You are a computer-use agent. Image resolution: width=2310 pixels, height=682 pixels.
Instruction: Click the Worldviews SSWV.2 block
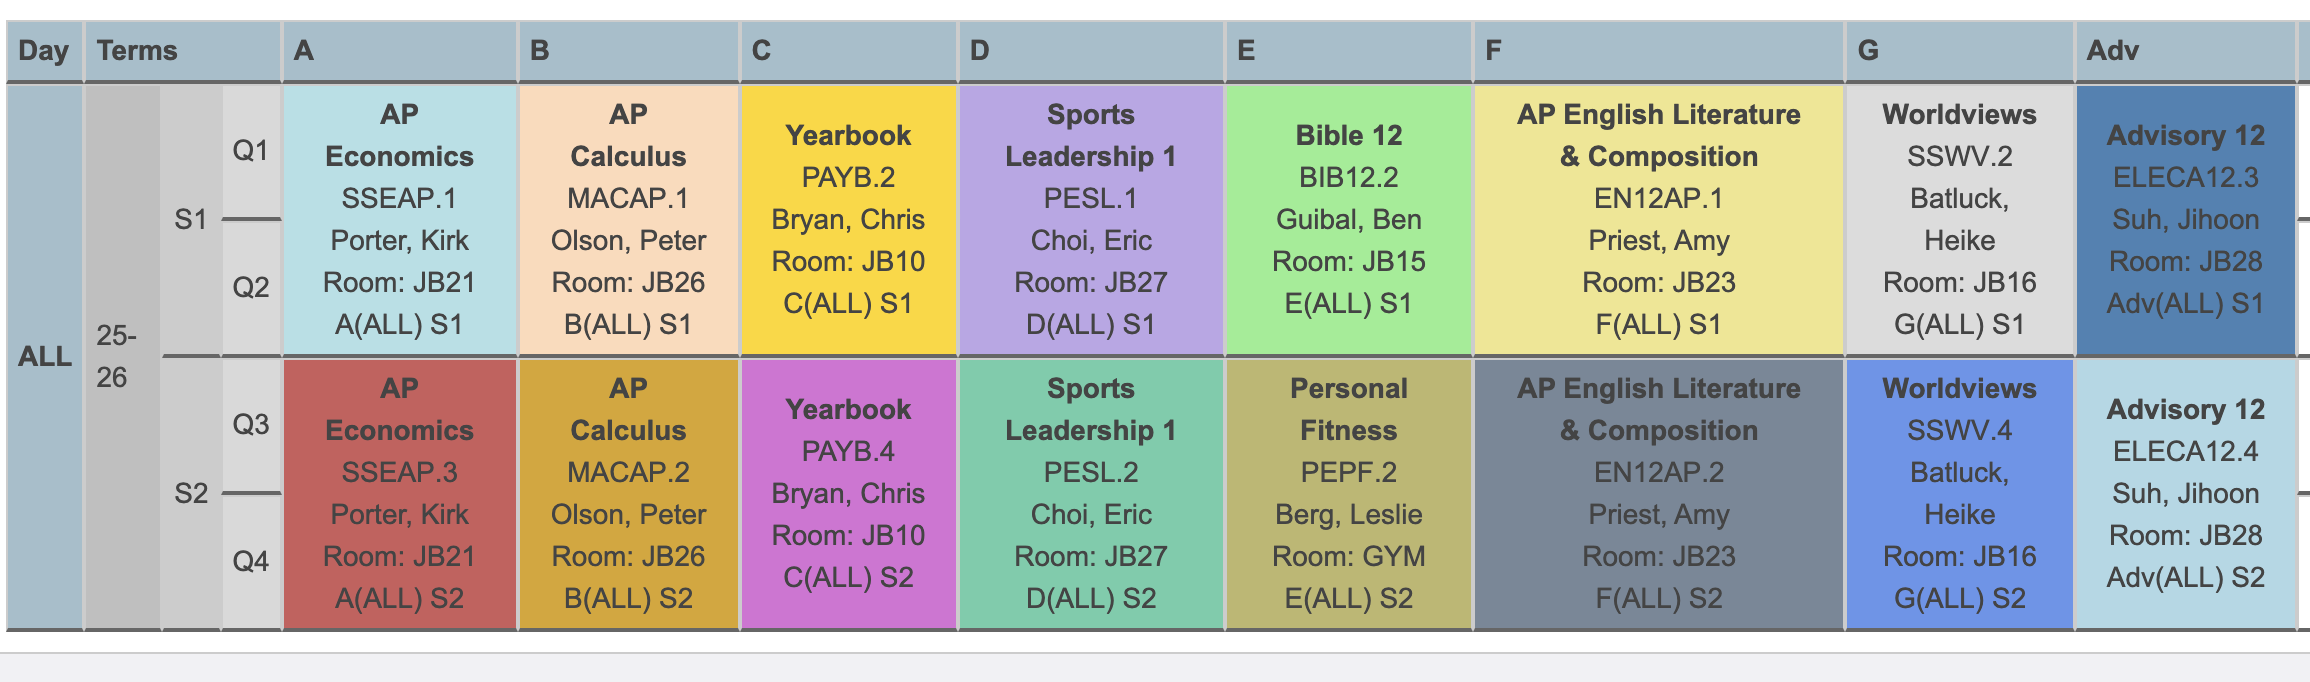pyautogui.click(x=1959, y=219)
